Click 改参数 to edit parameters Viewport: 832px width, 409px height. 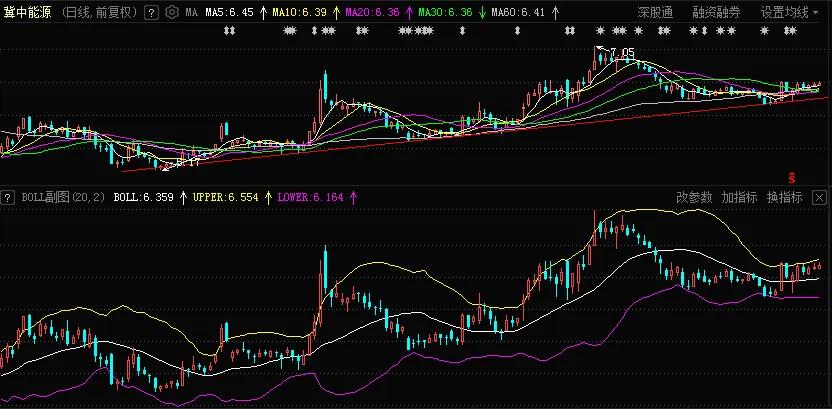693,197
